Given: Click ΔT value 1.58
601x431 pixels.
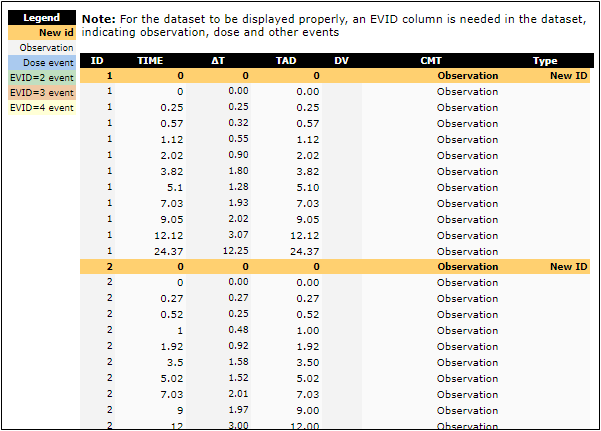Looking at the screenshot, I should [x=238, y=362].
